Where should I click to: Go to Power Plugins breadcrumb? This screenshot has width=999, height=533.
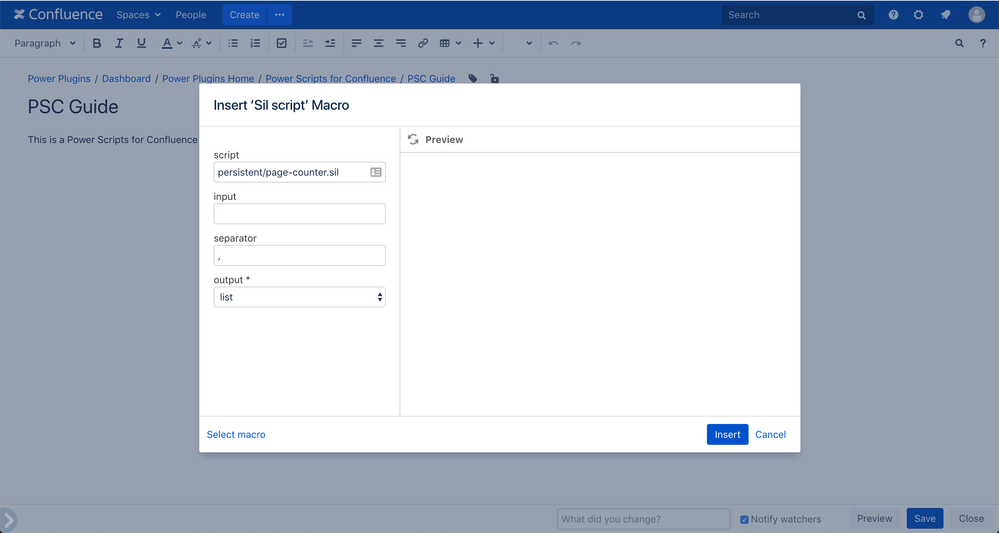[59, 78]
